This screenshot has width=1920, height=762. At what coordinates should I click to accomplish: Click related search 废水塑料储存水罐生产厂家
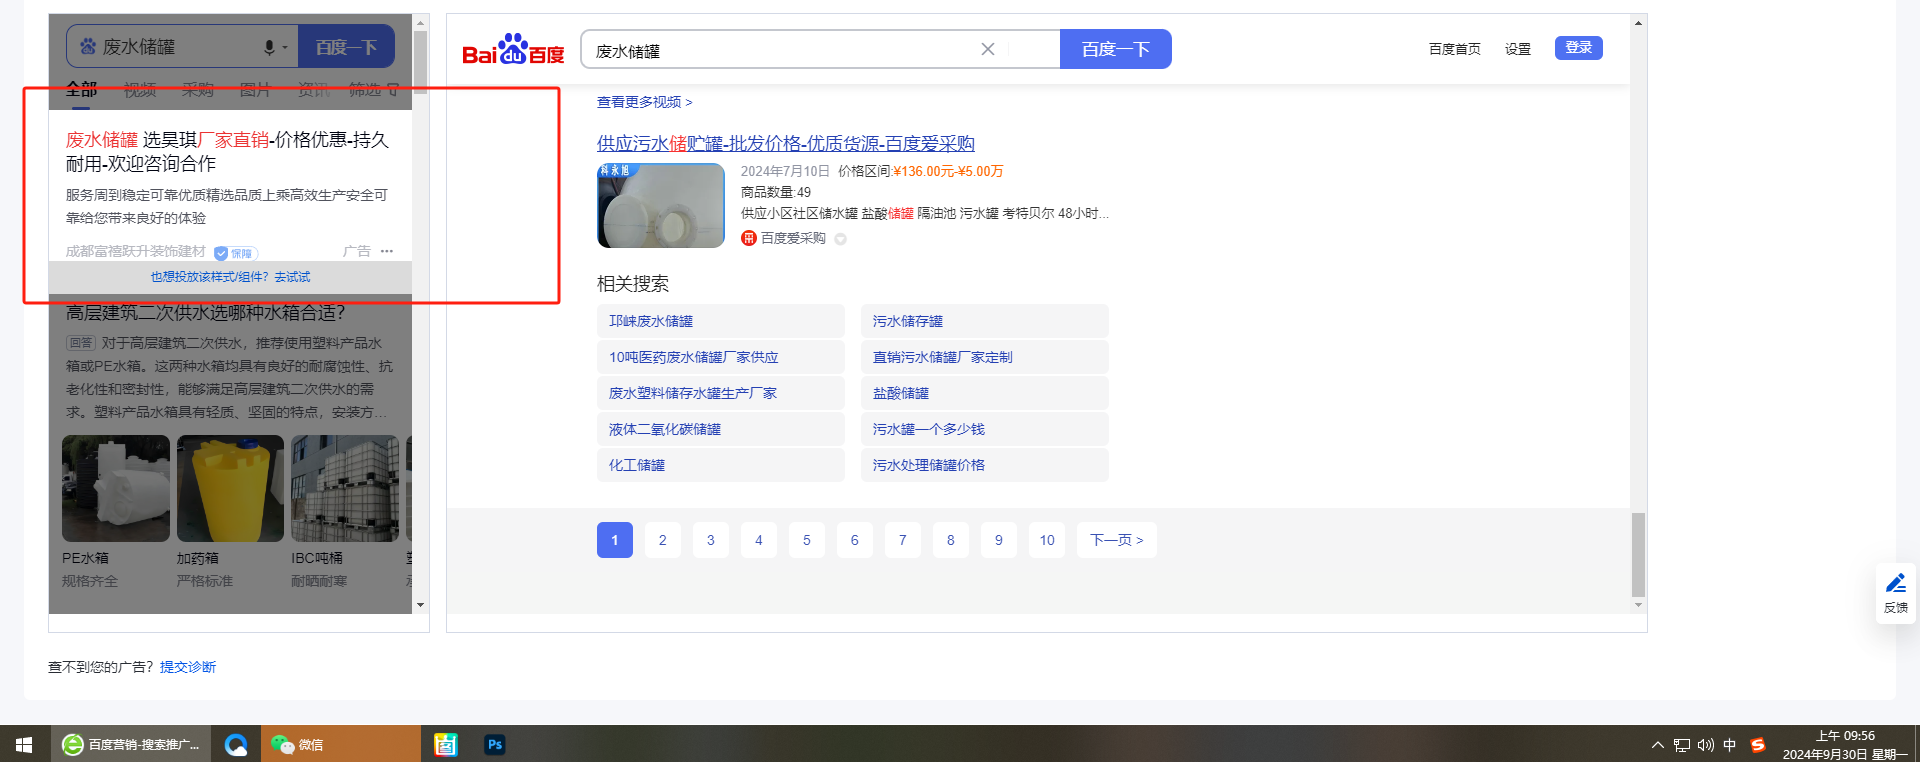pos(721,393)
